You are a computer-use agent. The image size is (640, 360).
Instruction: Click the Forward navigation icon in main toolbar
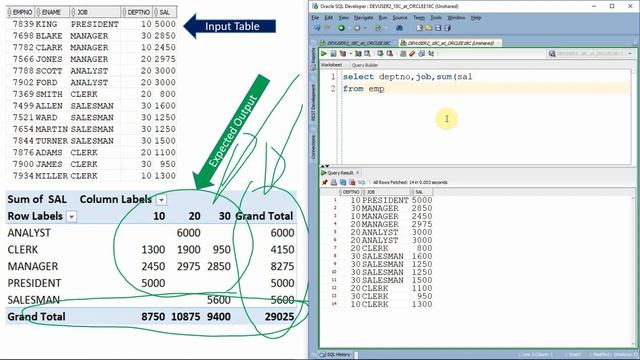[356, 28]
